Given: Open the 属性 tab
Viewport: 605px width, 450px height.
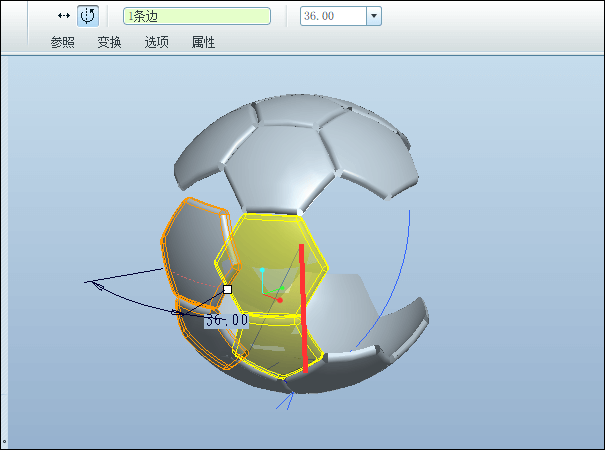Looking at the screenshot, I should click(x=203, y=42).
